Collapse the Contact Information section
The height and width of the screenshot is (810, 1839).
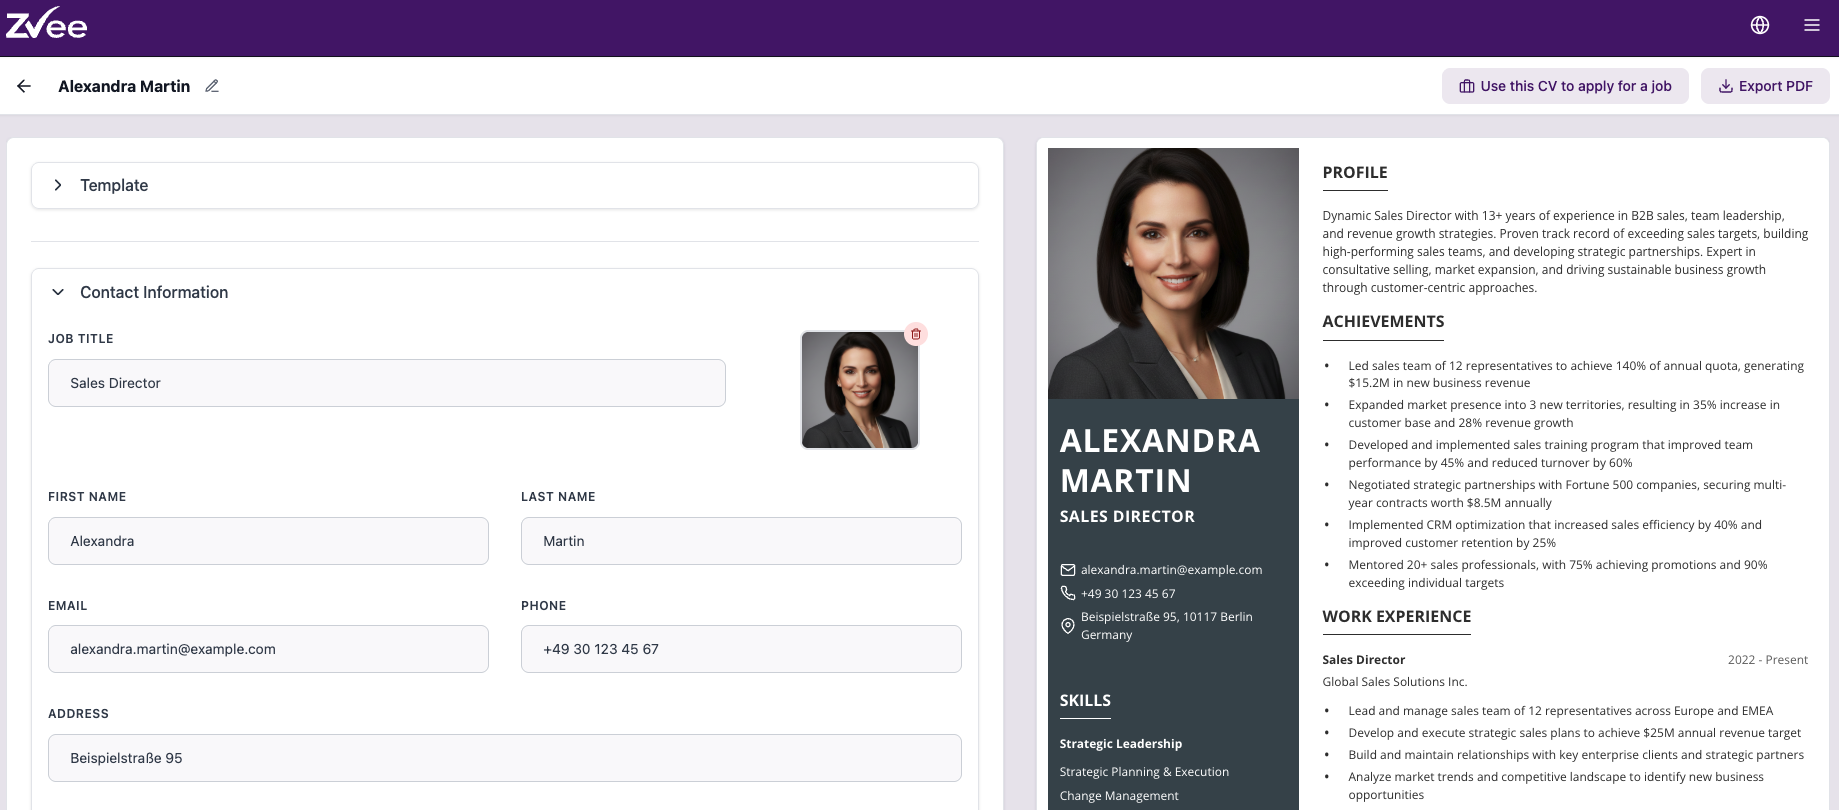click(58, 292)
